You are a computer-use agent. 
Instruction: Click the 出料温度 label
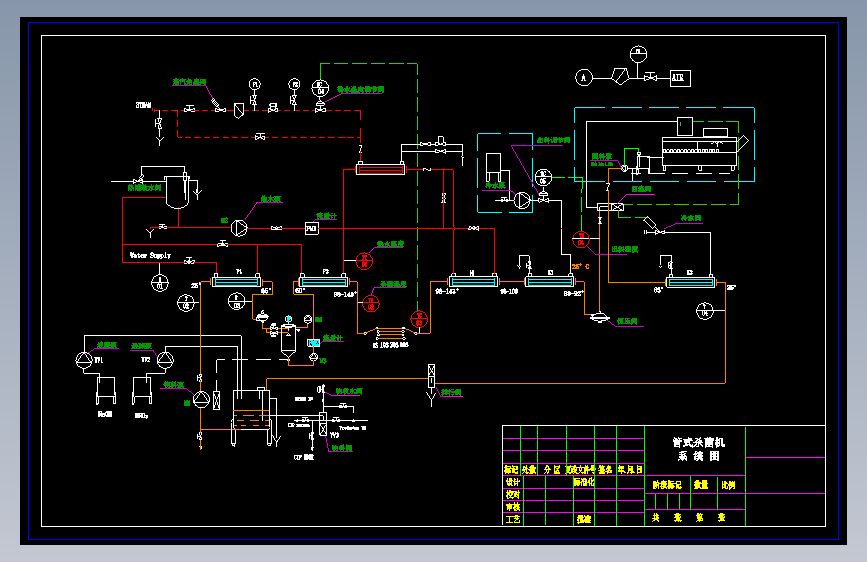[625, 249]
